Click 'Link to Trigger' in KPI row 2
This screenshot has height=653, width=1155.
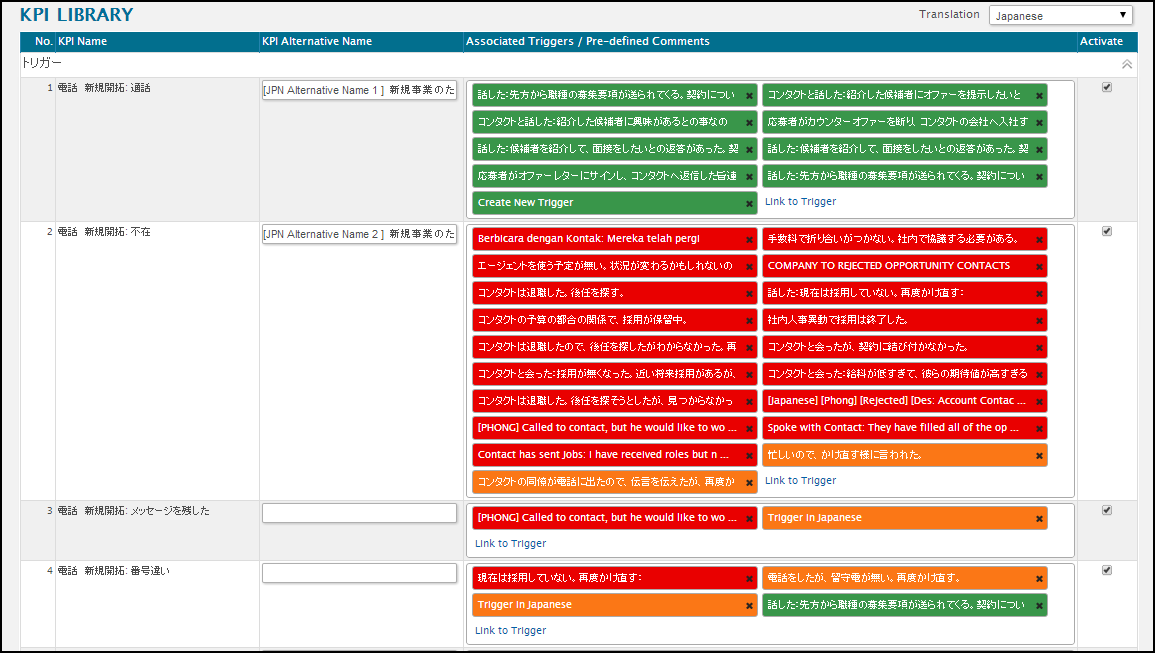(800, 481)
